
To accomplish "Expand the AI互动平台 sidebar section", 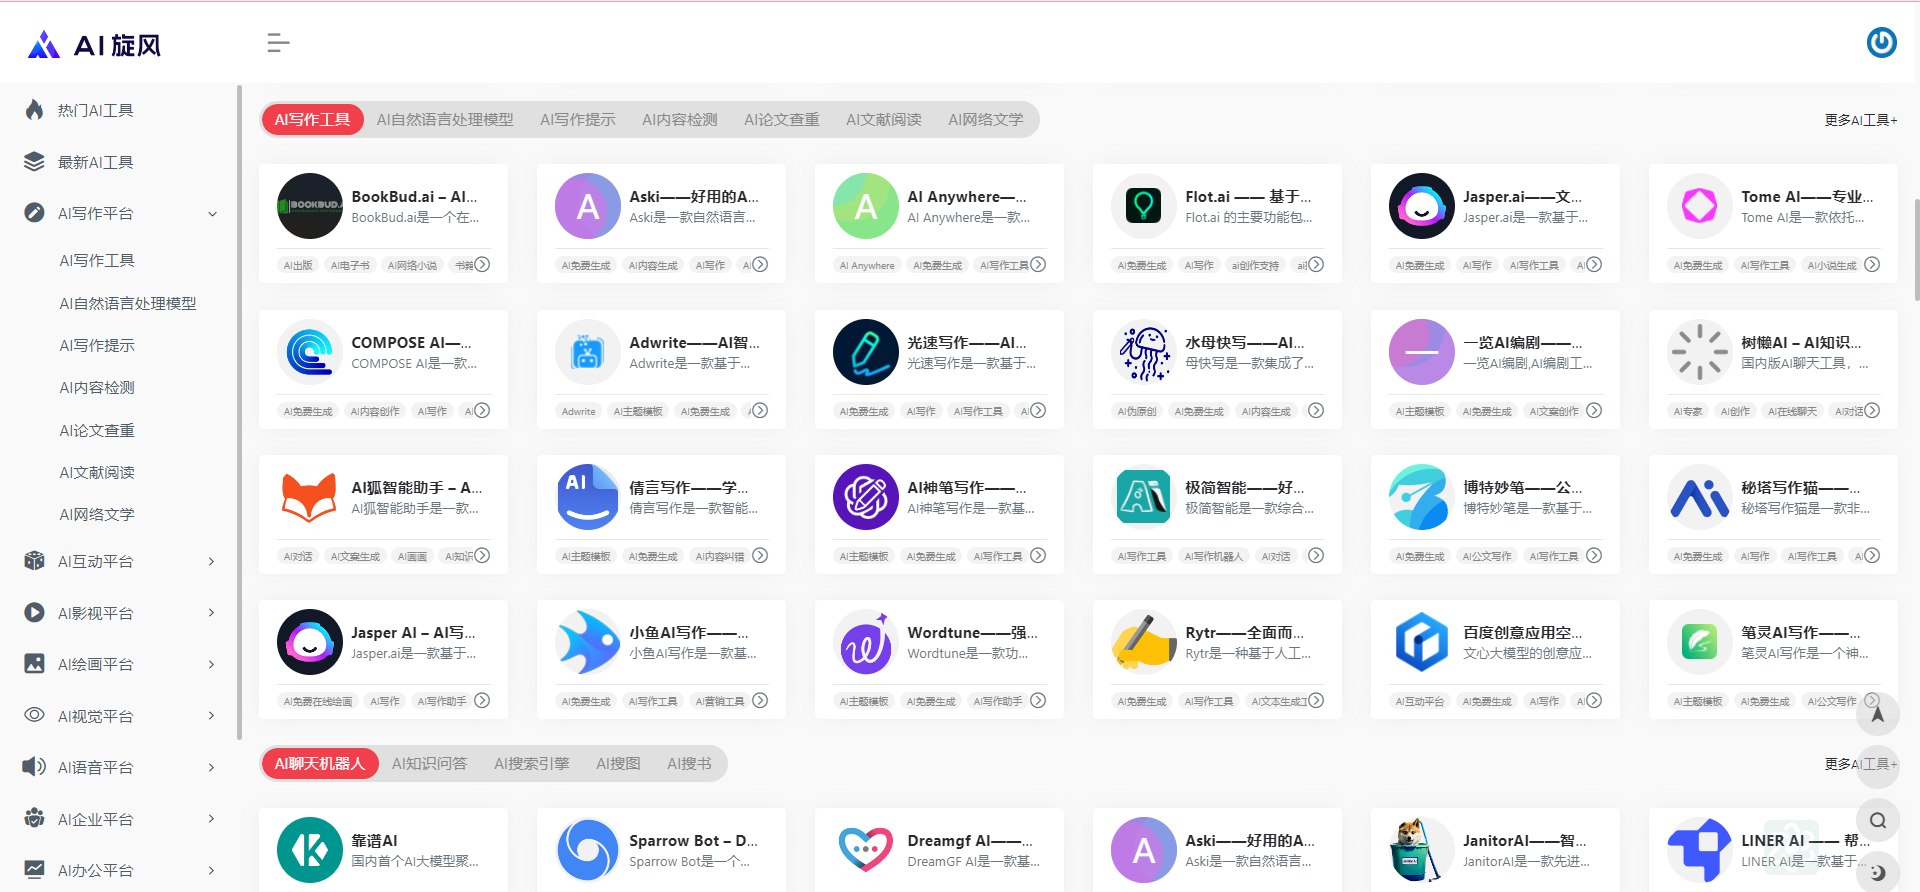I will [212, 561].
